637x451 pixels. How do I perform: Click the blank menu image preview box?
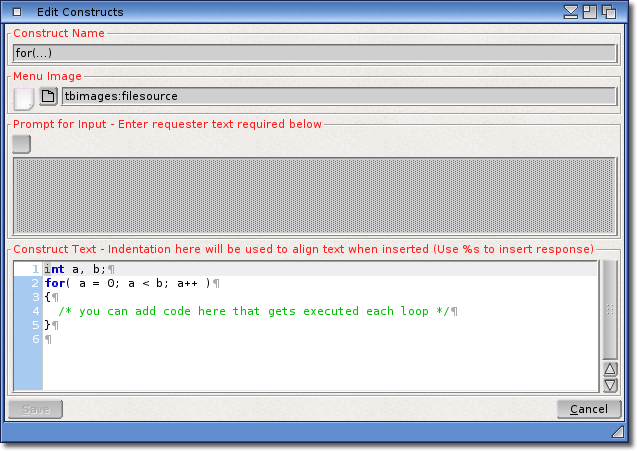24,97
